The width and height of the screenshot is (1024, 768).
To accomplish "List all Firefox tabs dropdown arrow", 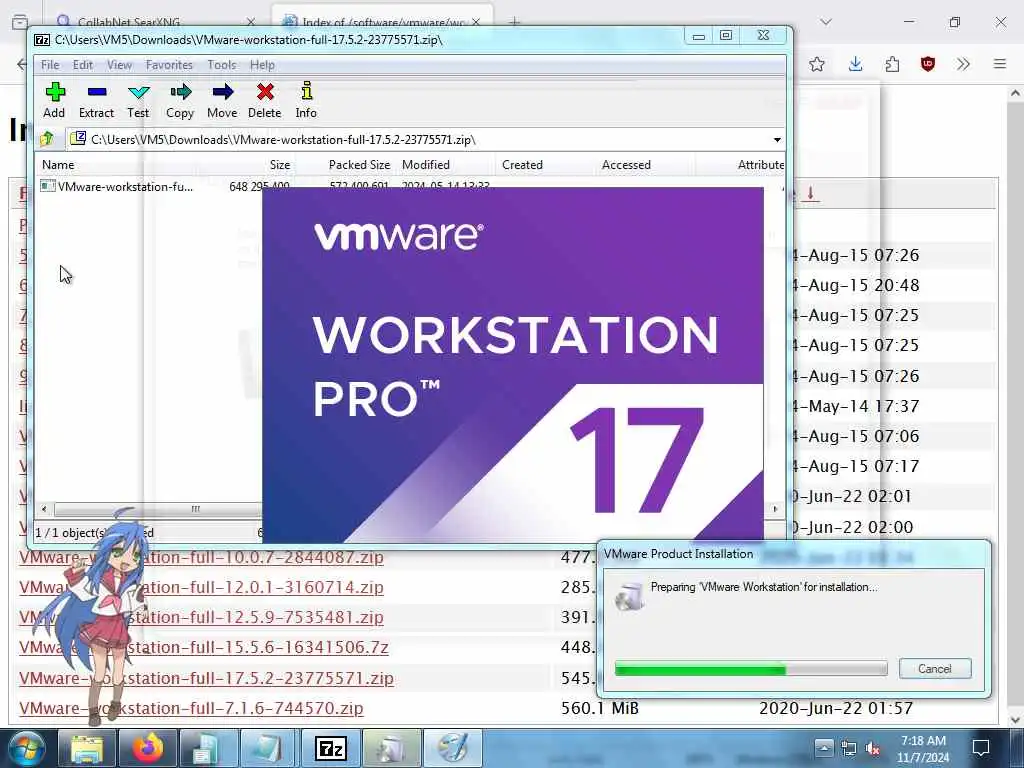I will pyautogui.click(x=826, y=22).
